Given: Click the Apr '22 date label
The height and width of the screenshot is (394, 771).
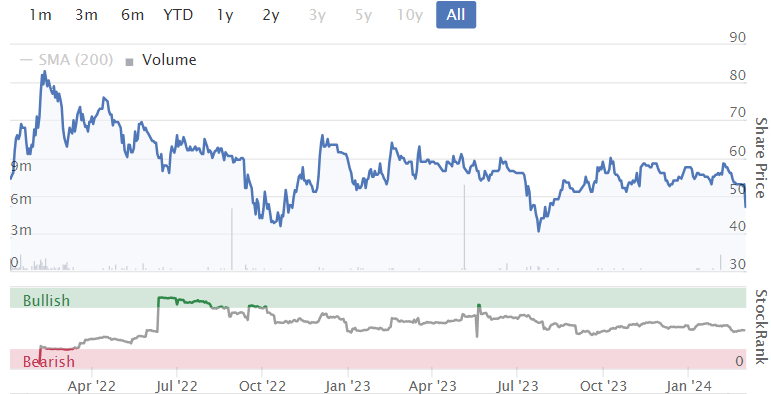Looking at the screenshot, I should 91,386.
